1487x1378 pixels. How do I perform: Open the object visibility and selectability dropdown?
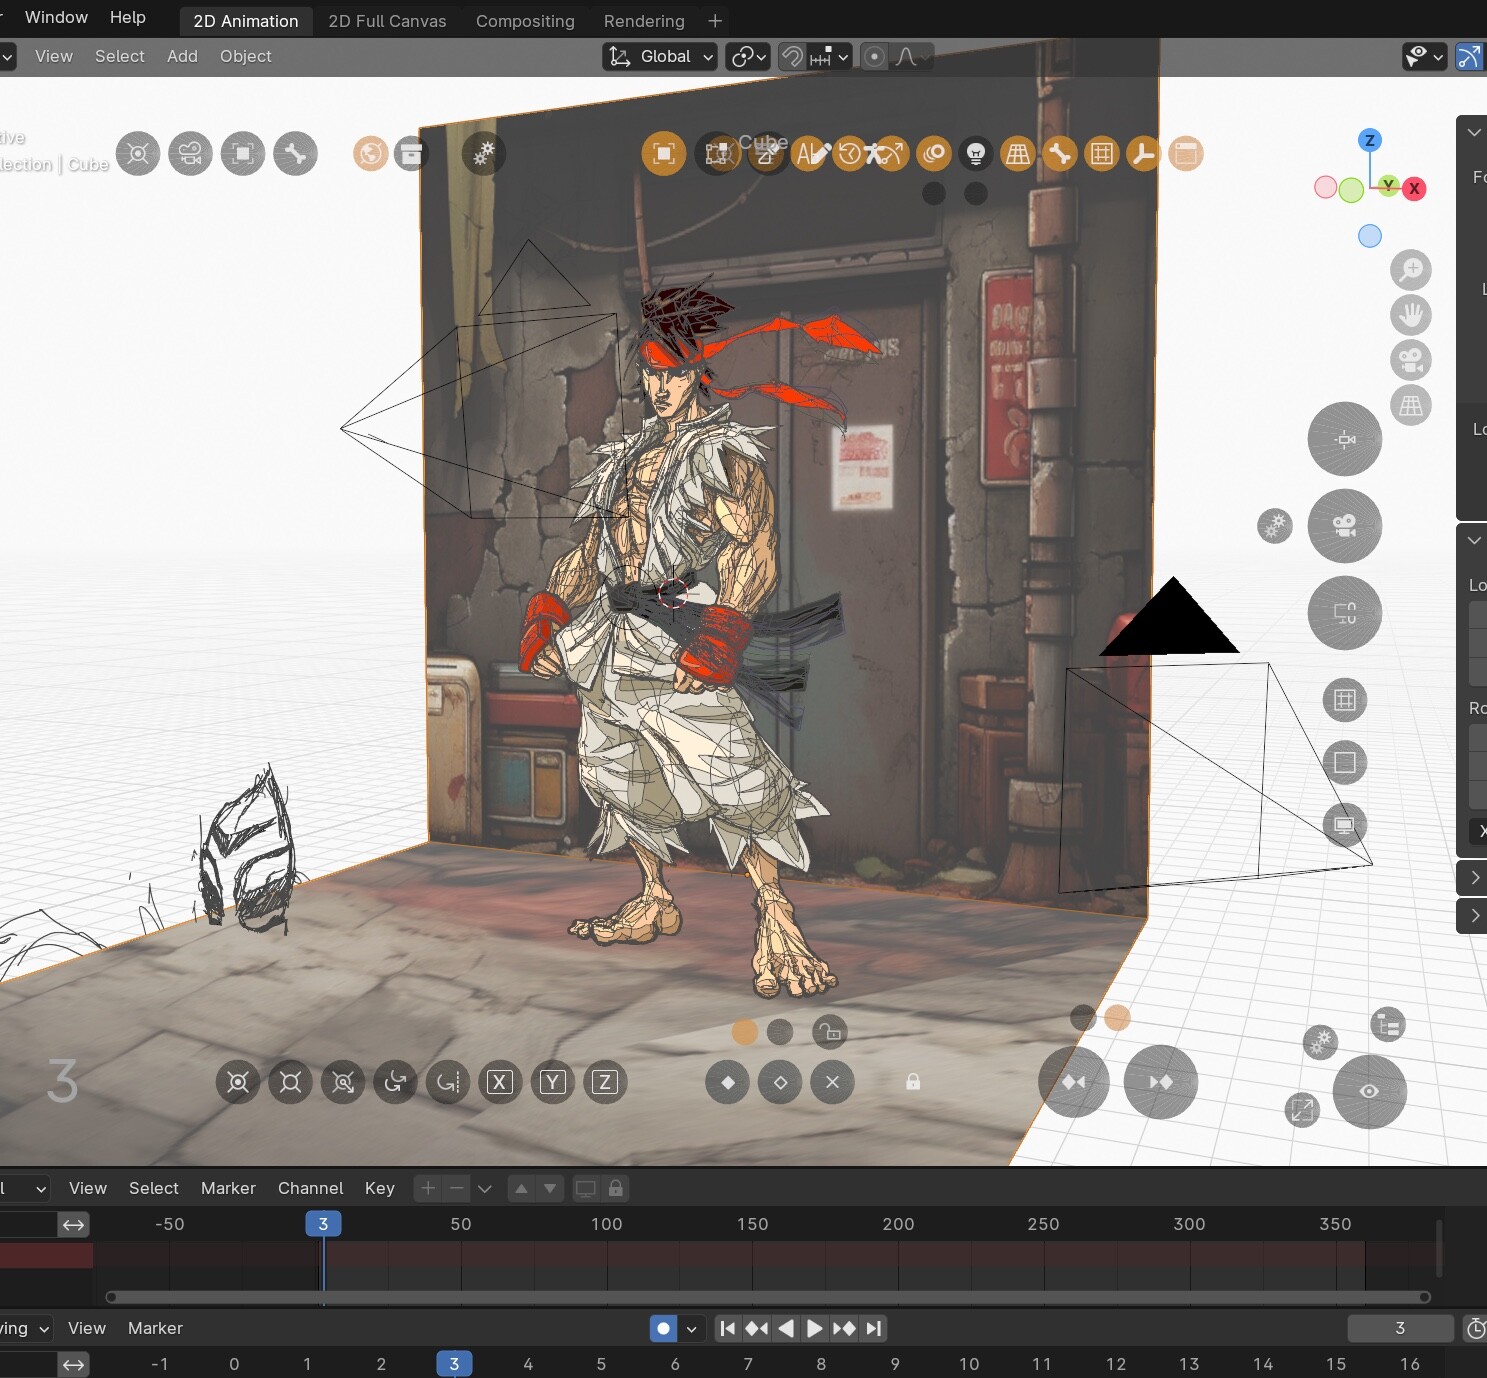click(x=1424, y=57)
